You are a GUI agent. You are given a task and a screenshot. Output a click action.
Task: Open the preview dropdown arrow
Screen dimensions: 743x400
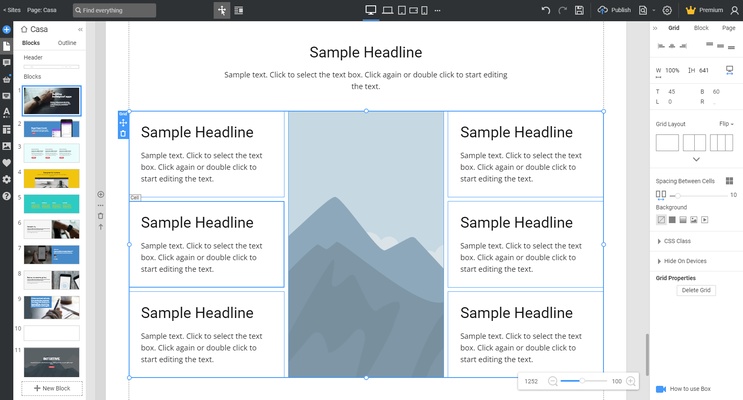[x=653, y=10]
